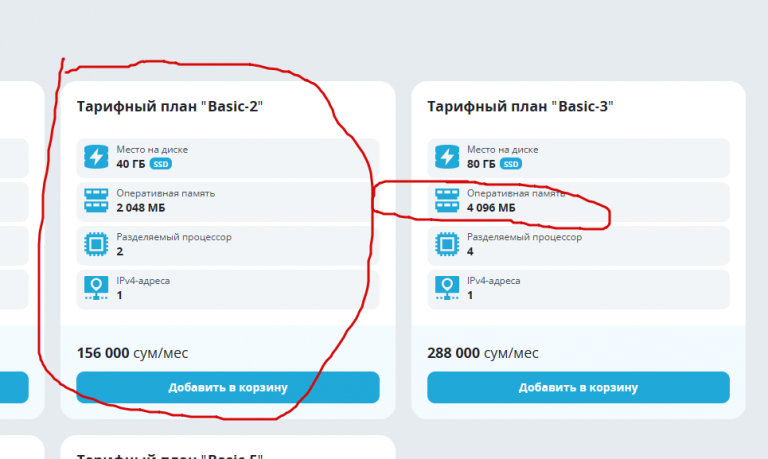Image resolution: width=768 pixels, height=459 pixels.
Task: Click the price 156 000 сум/мес
Action: (x=132, y=353)
